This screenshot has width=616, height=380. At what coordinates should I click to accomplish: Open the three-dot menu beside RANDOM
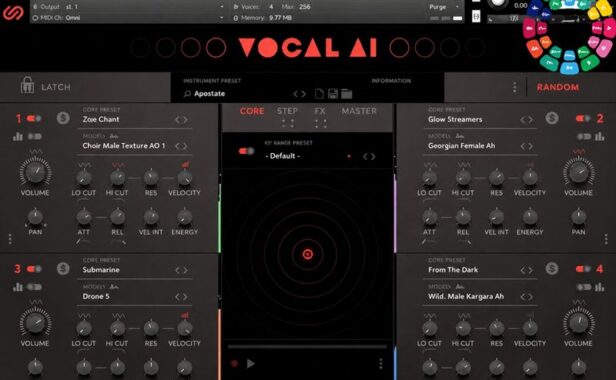(x=514, y=87)
